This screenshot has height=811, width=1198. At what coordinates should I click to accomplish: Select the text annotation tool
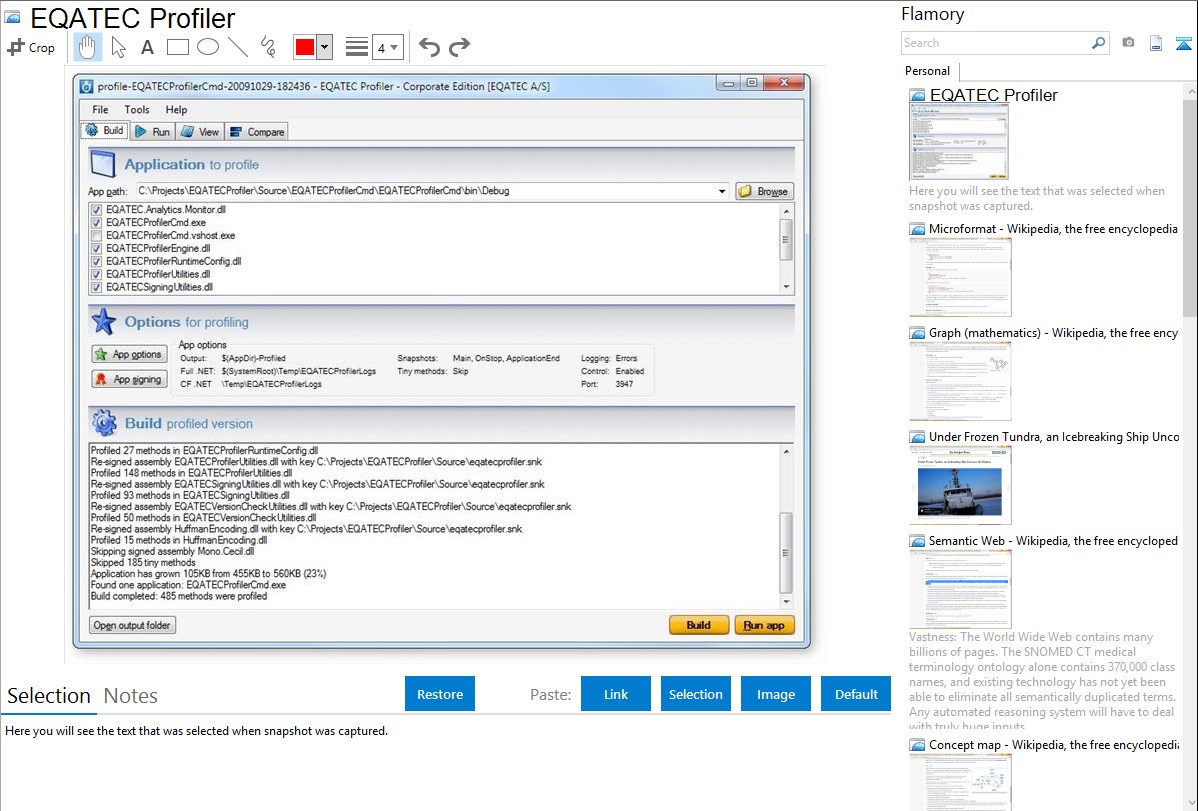click(147, 47)
